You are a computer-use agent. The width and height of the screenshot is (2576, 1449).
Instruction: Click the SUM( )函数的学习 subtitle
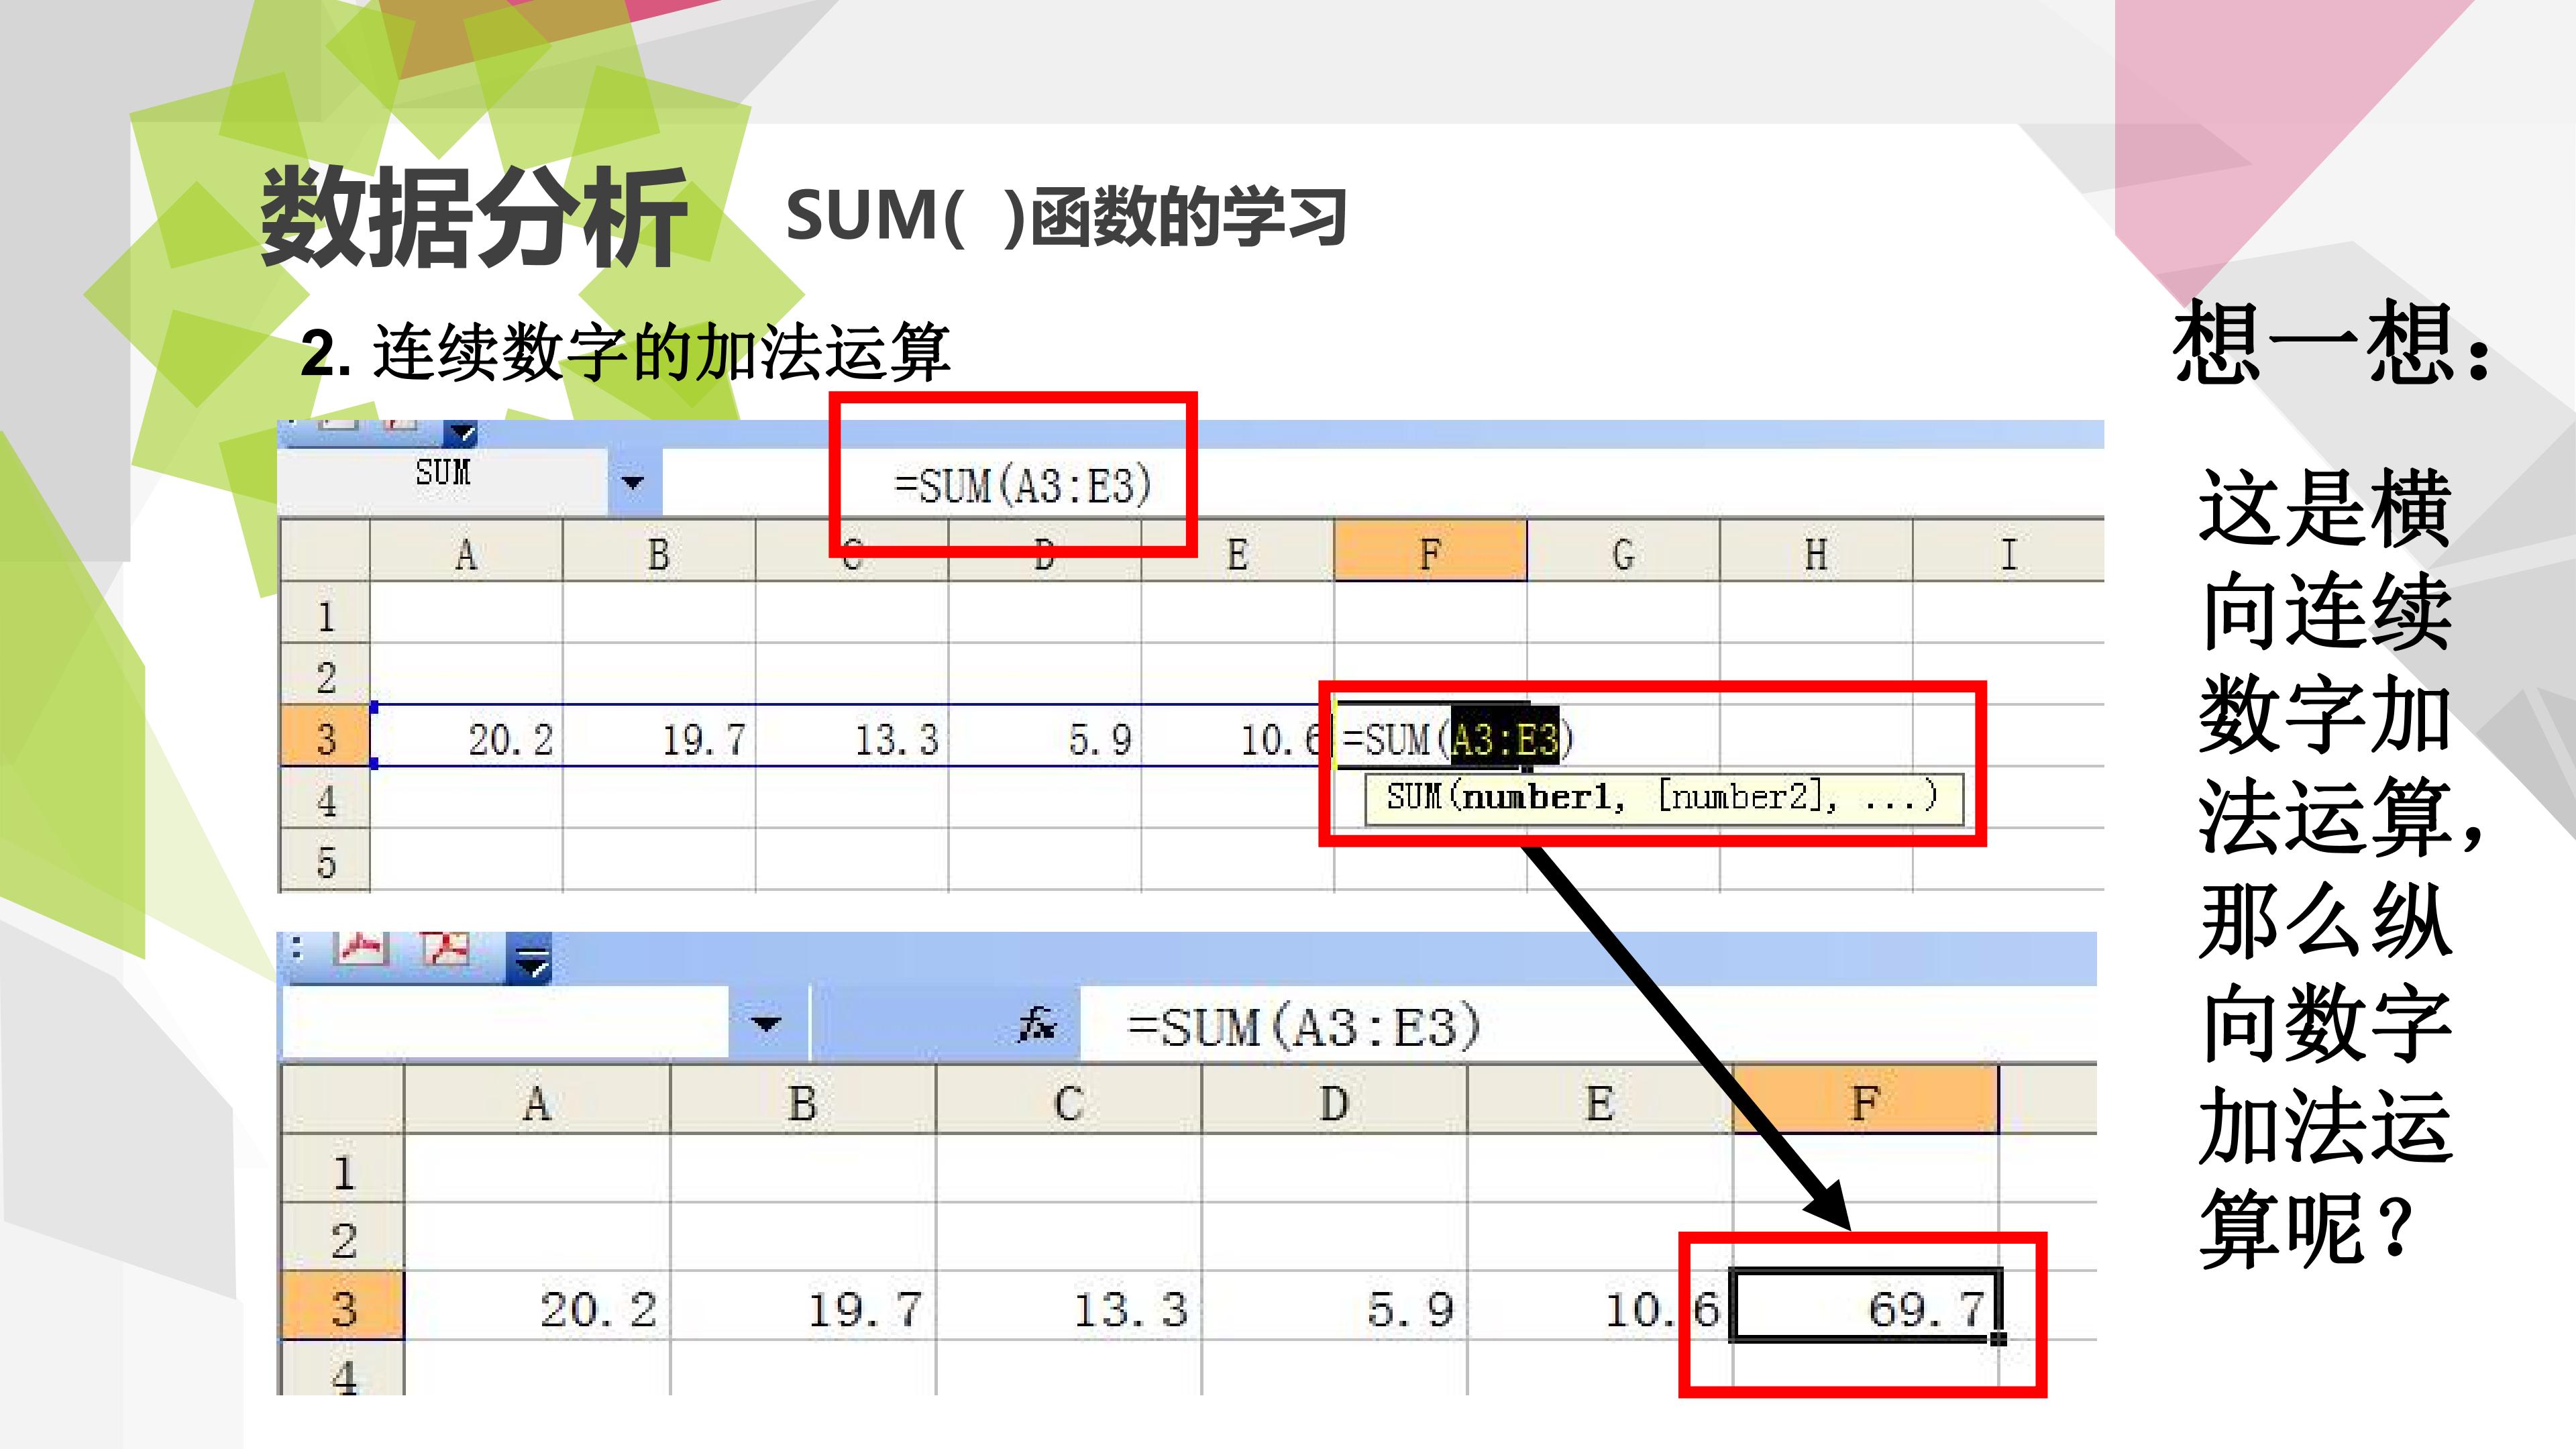pos(1066,216)
